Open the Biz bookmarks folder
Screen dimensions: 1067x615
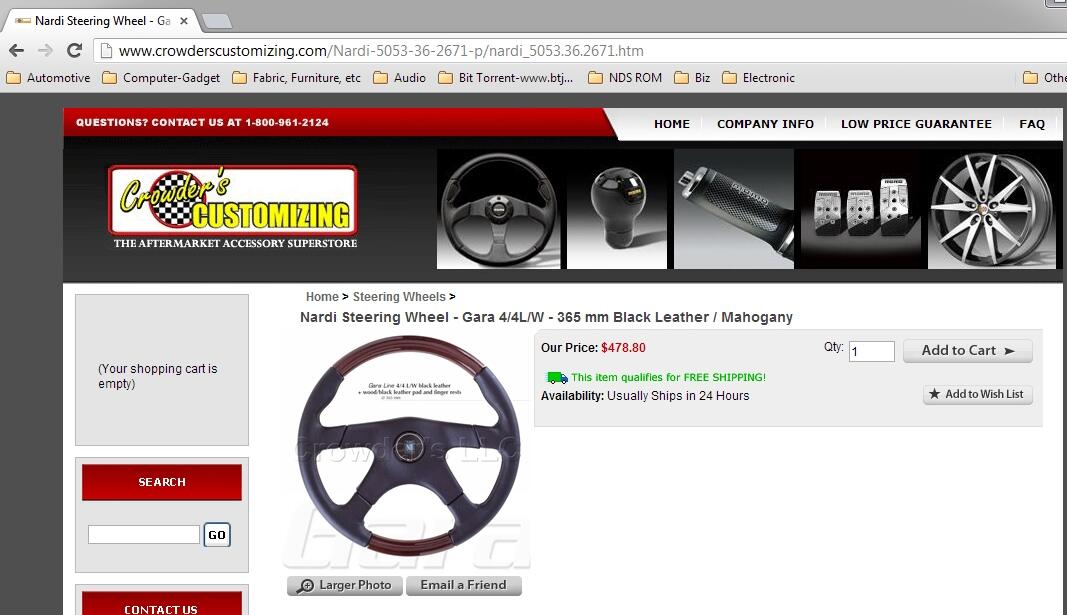tap(692, 78)
